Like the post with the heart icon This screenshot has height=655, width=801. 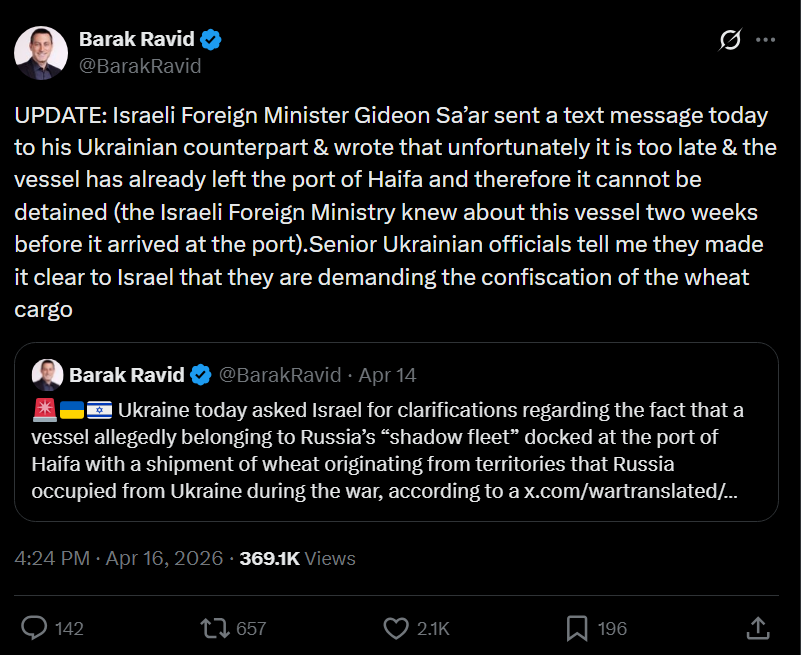pyautogui.click(x=396, y=628)
